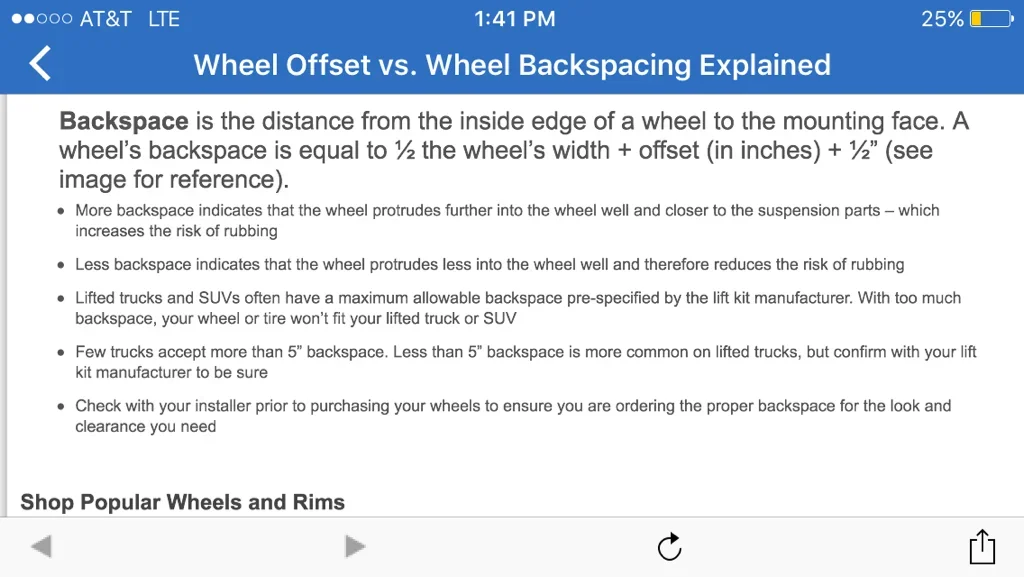Tap the 25% battery percentage
This screenshot has height=577, width=1024.
pyautogui.click(x=942, y=19)
